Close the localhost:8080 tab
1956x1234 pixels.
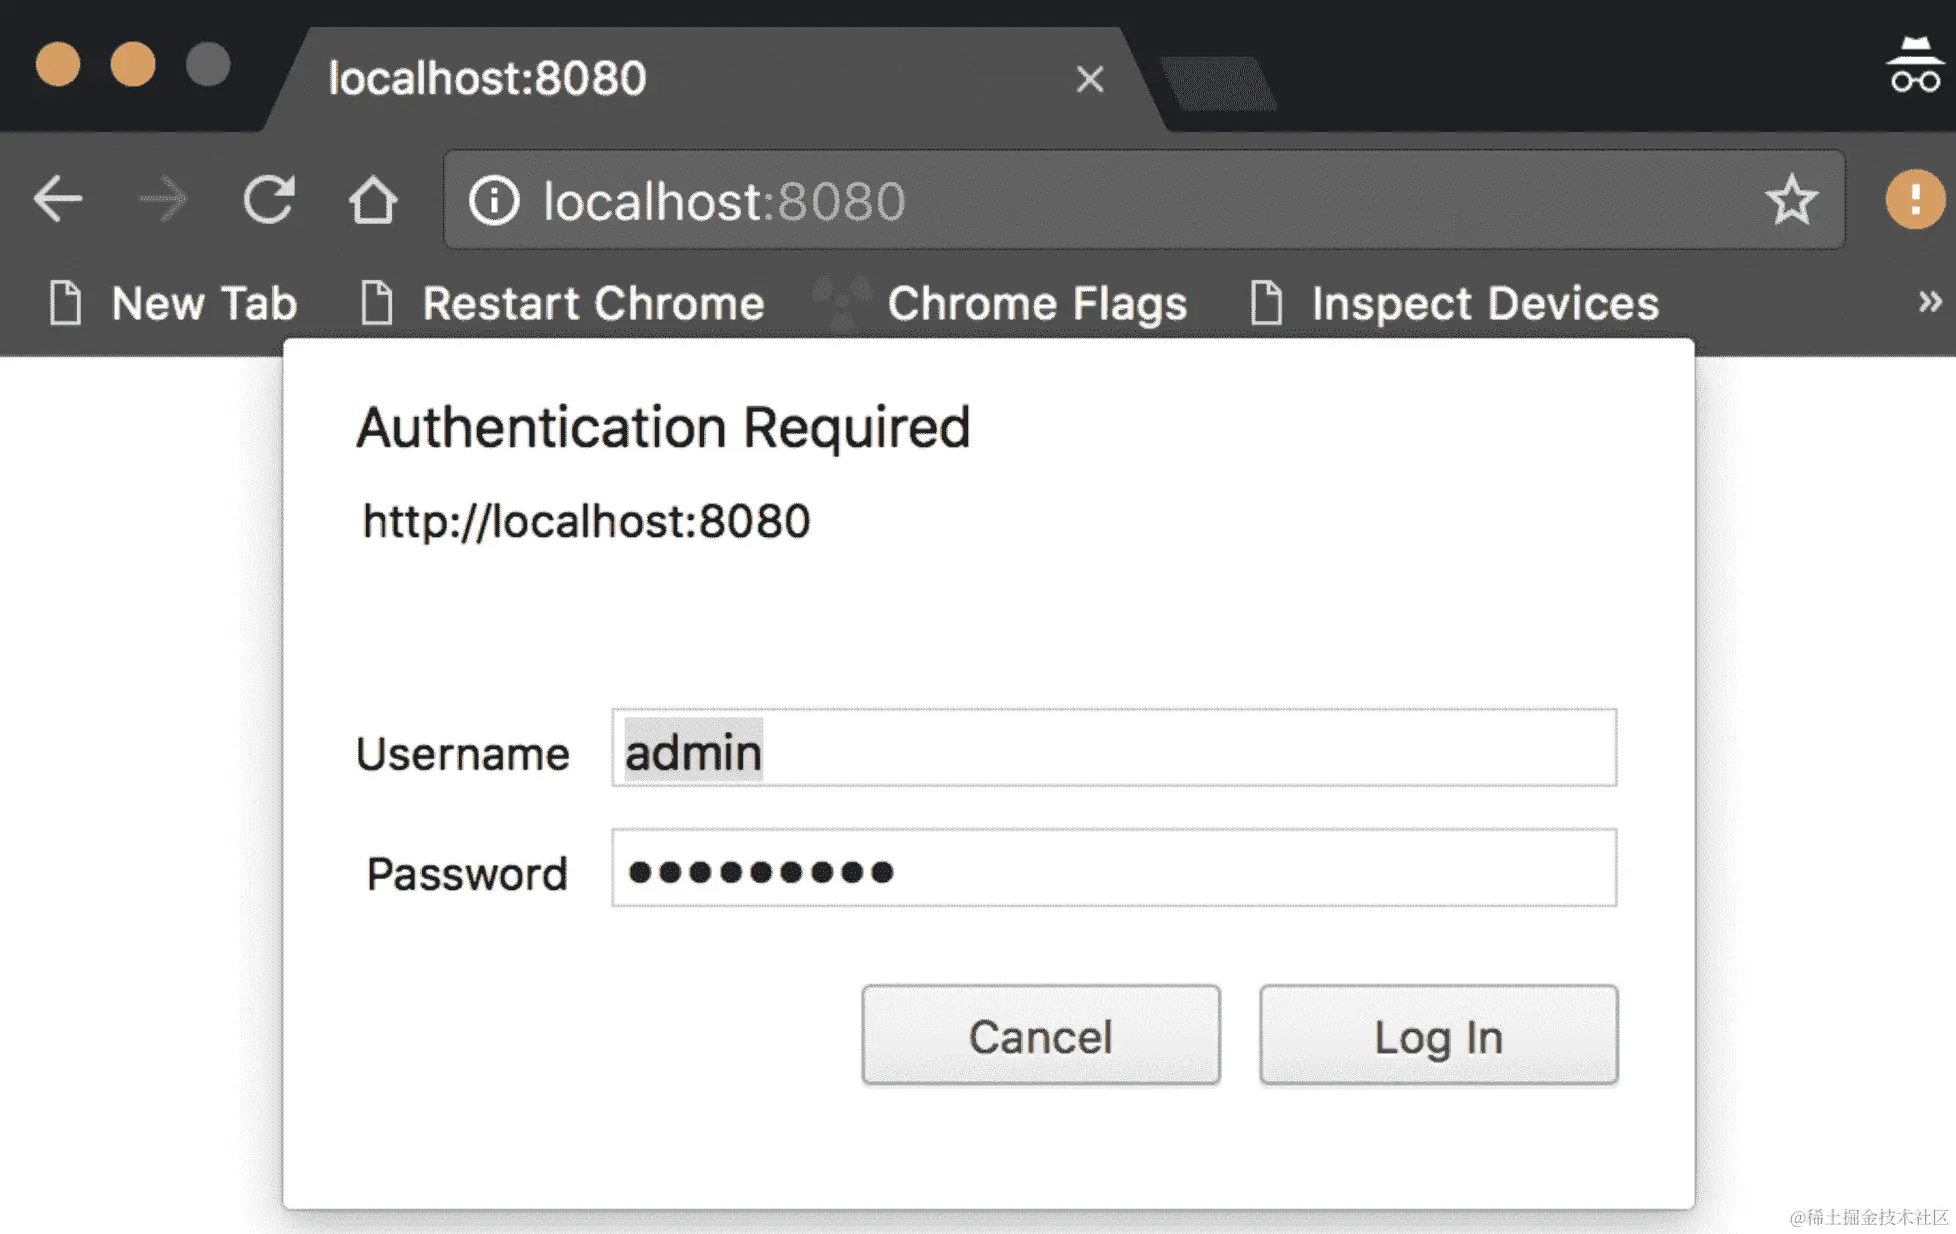tap(1089, 78)
